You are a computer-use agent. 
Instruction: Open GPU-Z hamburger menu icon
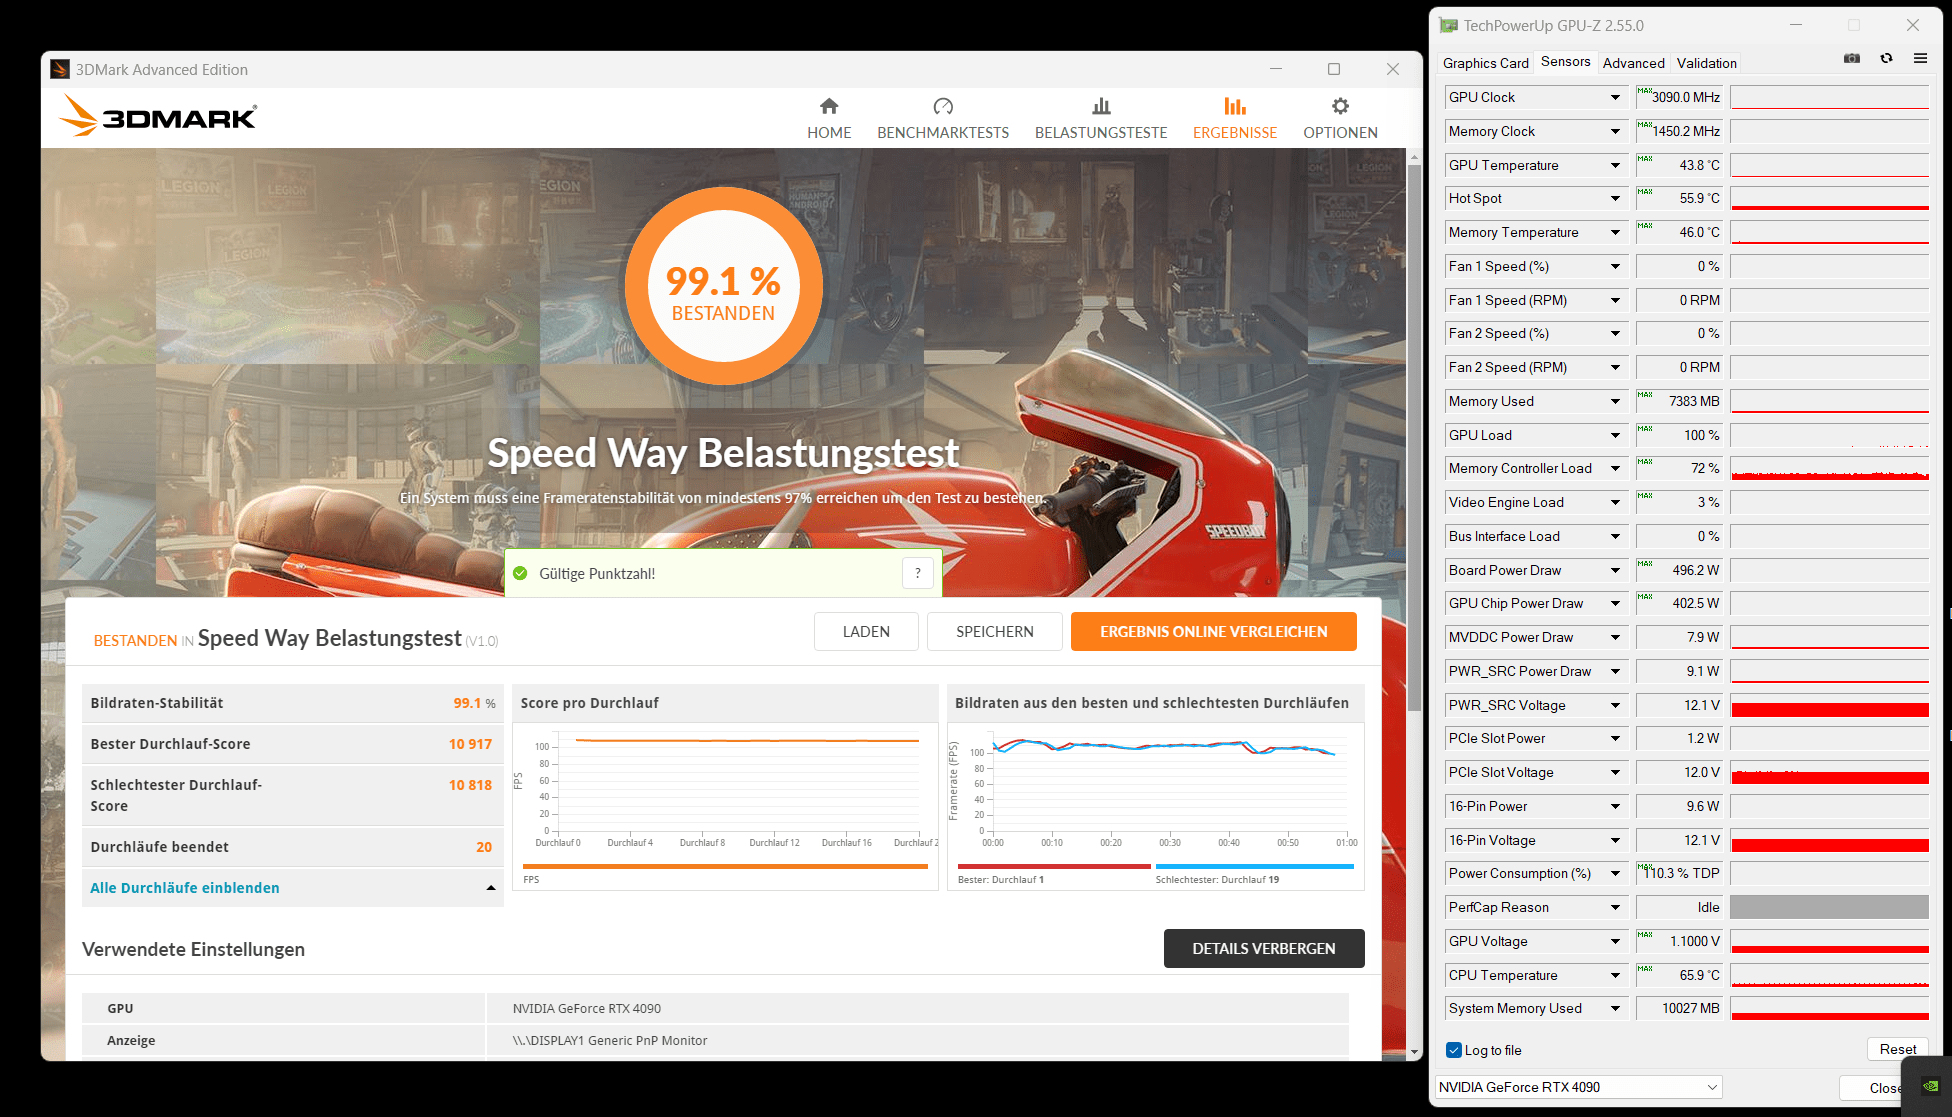1920,59
